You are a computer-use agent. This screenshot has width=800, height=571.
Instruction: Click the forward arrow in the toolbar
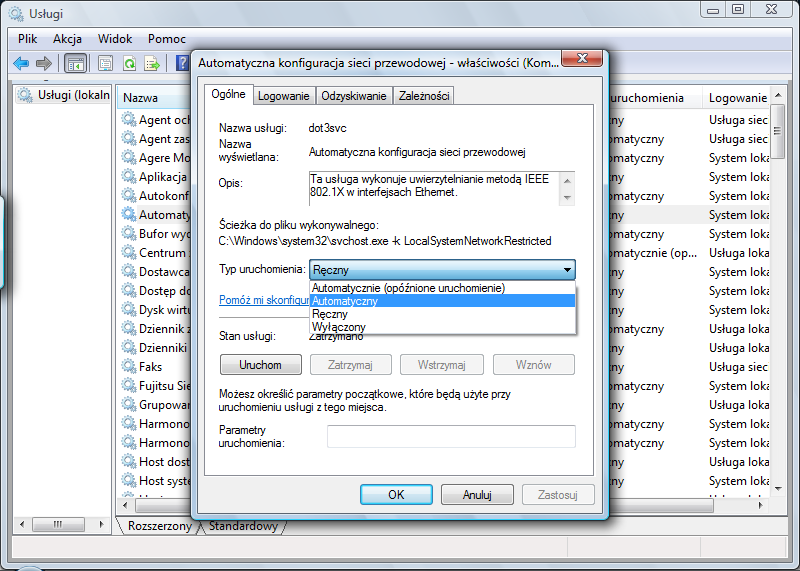pos(43,63)
